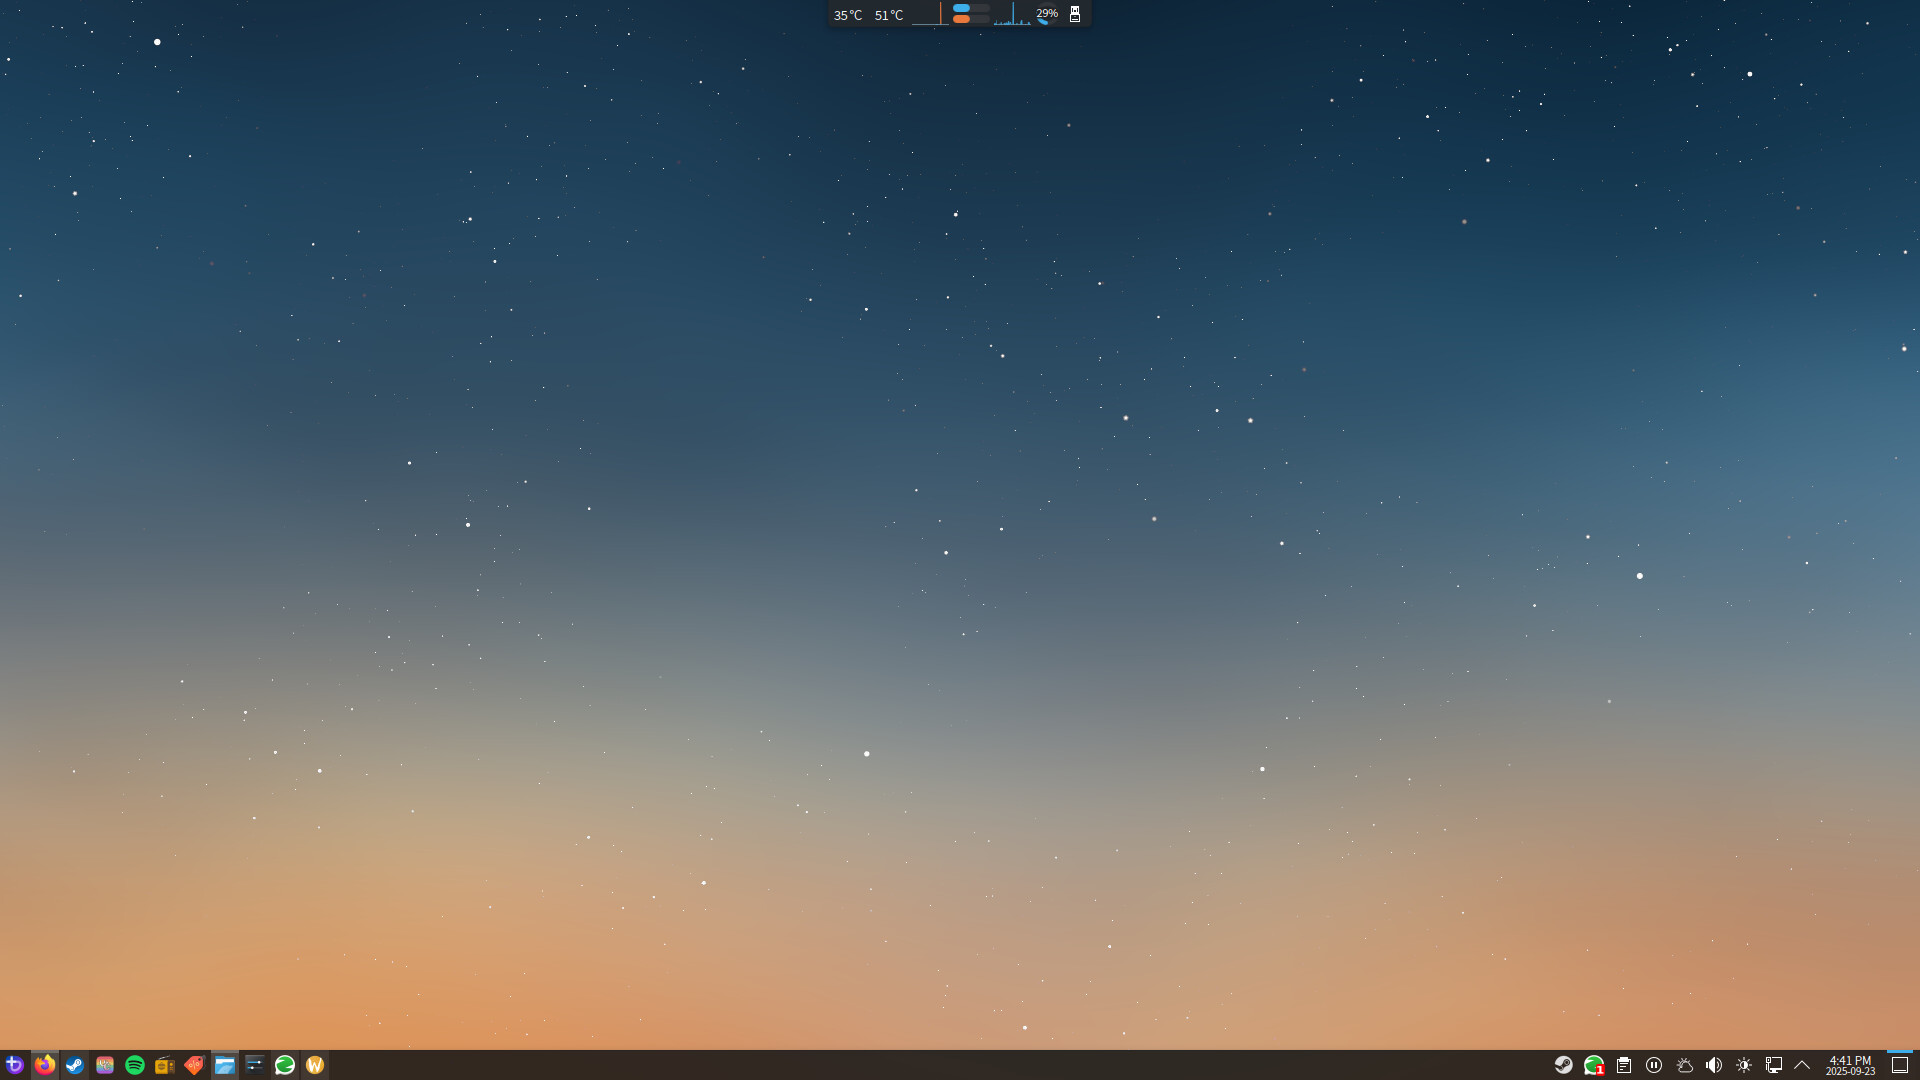Open the Spotify taskbar icon
Image resolution: width=1920 pixels, height=1080 pixels.
tap(134, 1065)
